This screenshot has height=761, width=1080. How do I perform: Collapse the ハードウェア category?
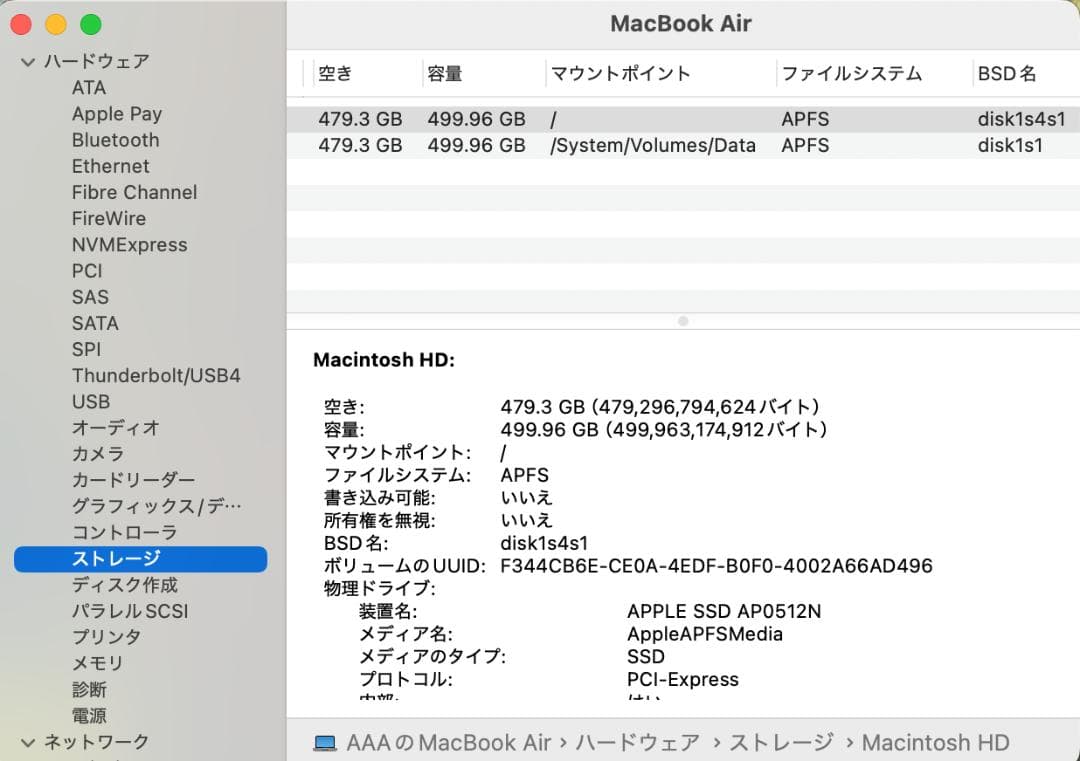pos(28,61)
